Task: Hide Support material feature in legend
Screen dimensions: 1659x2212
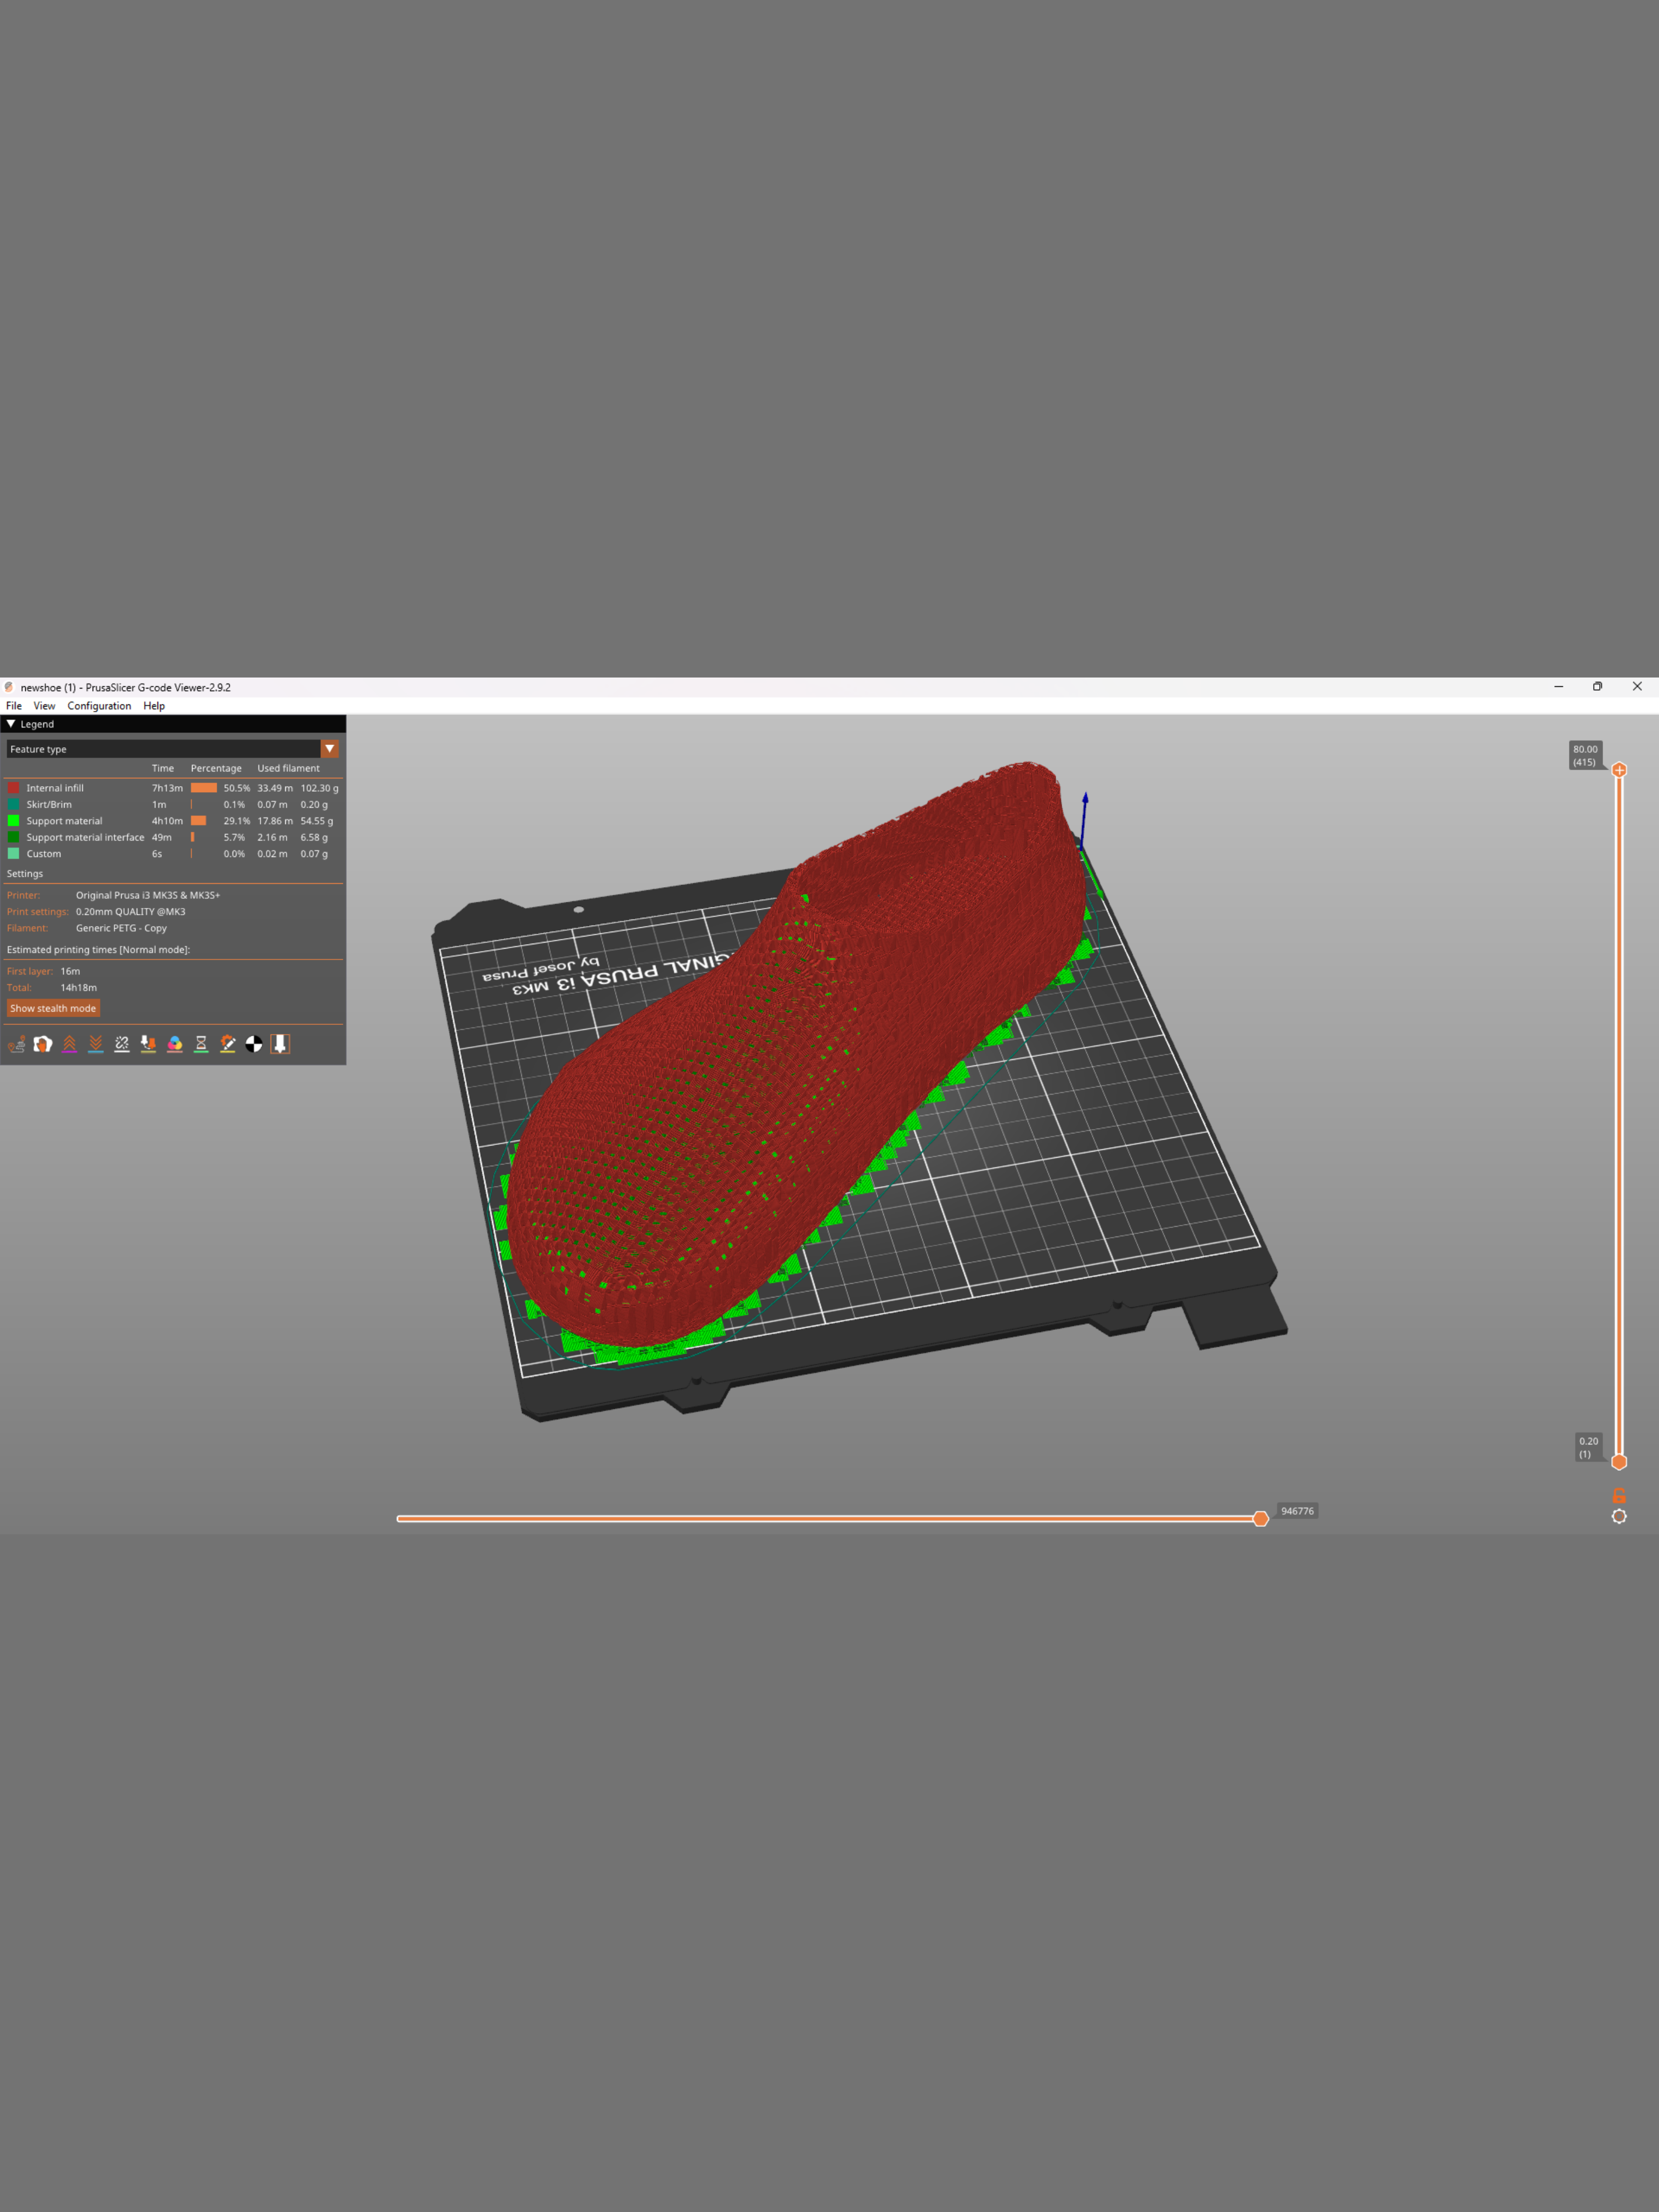Action: click(x=64, y=821)
